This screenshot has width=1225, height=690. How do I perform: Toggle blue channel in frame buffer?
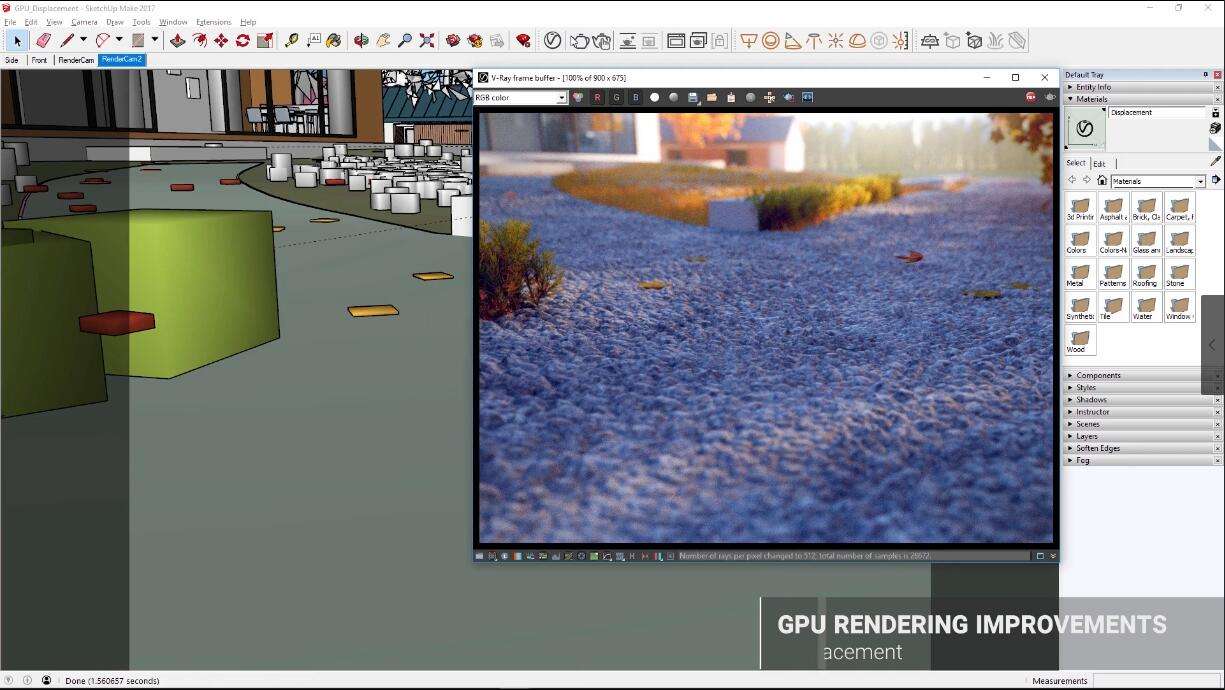click(x=635, y=97)
